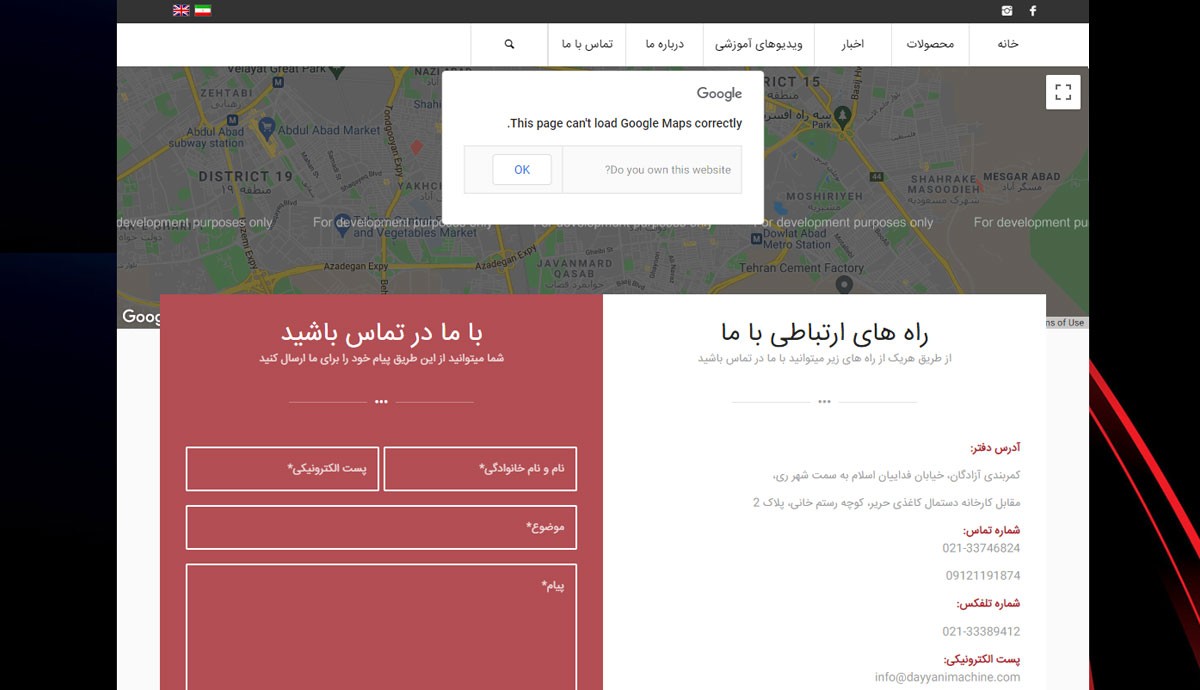Image resolution: width=1200 pixels, height=690 pixels.
Task: Click the شماره تلفکس label
Action: 988,604
